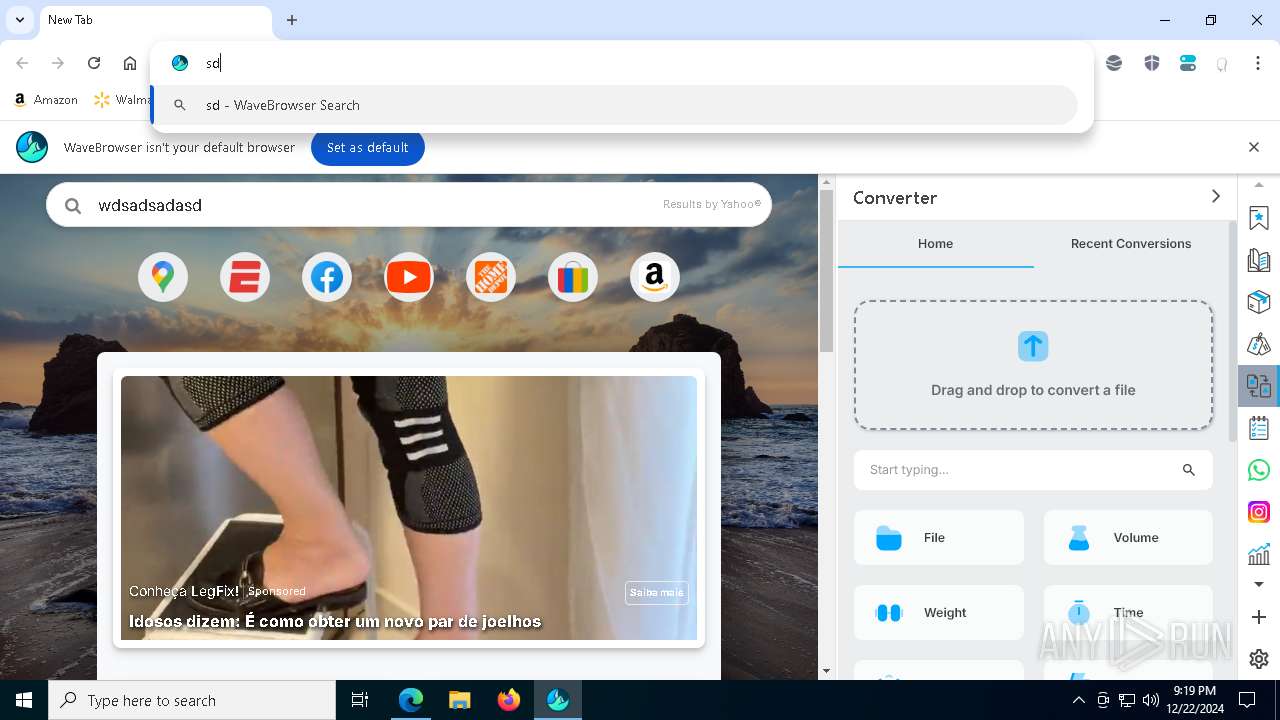Open Firefox from the taskbar
Image resolution: width=1280 pixels, height=720 pixels.
pyautogui.click(x=509, y=700)
